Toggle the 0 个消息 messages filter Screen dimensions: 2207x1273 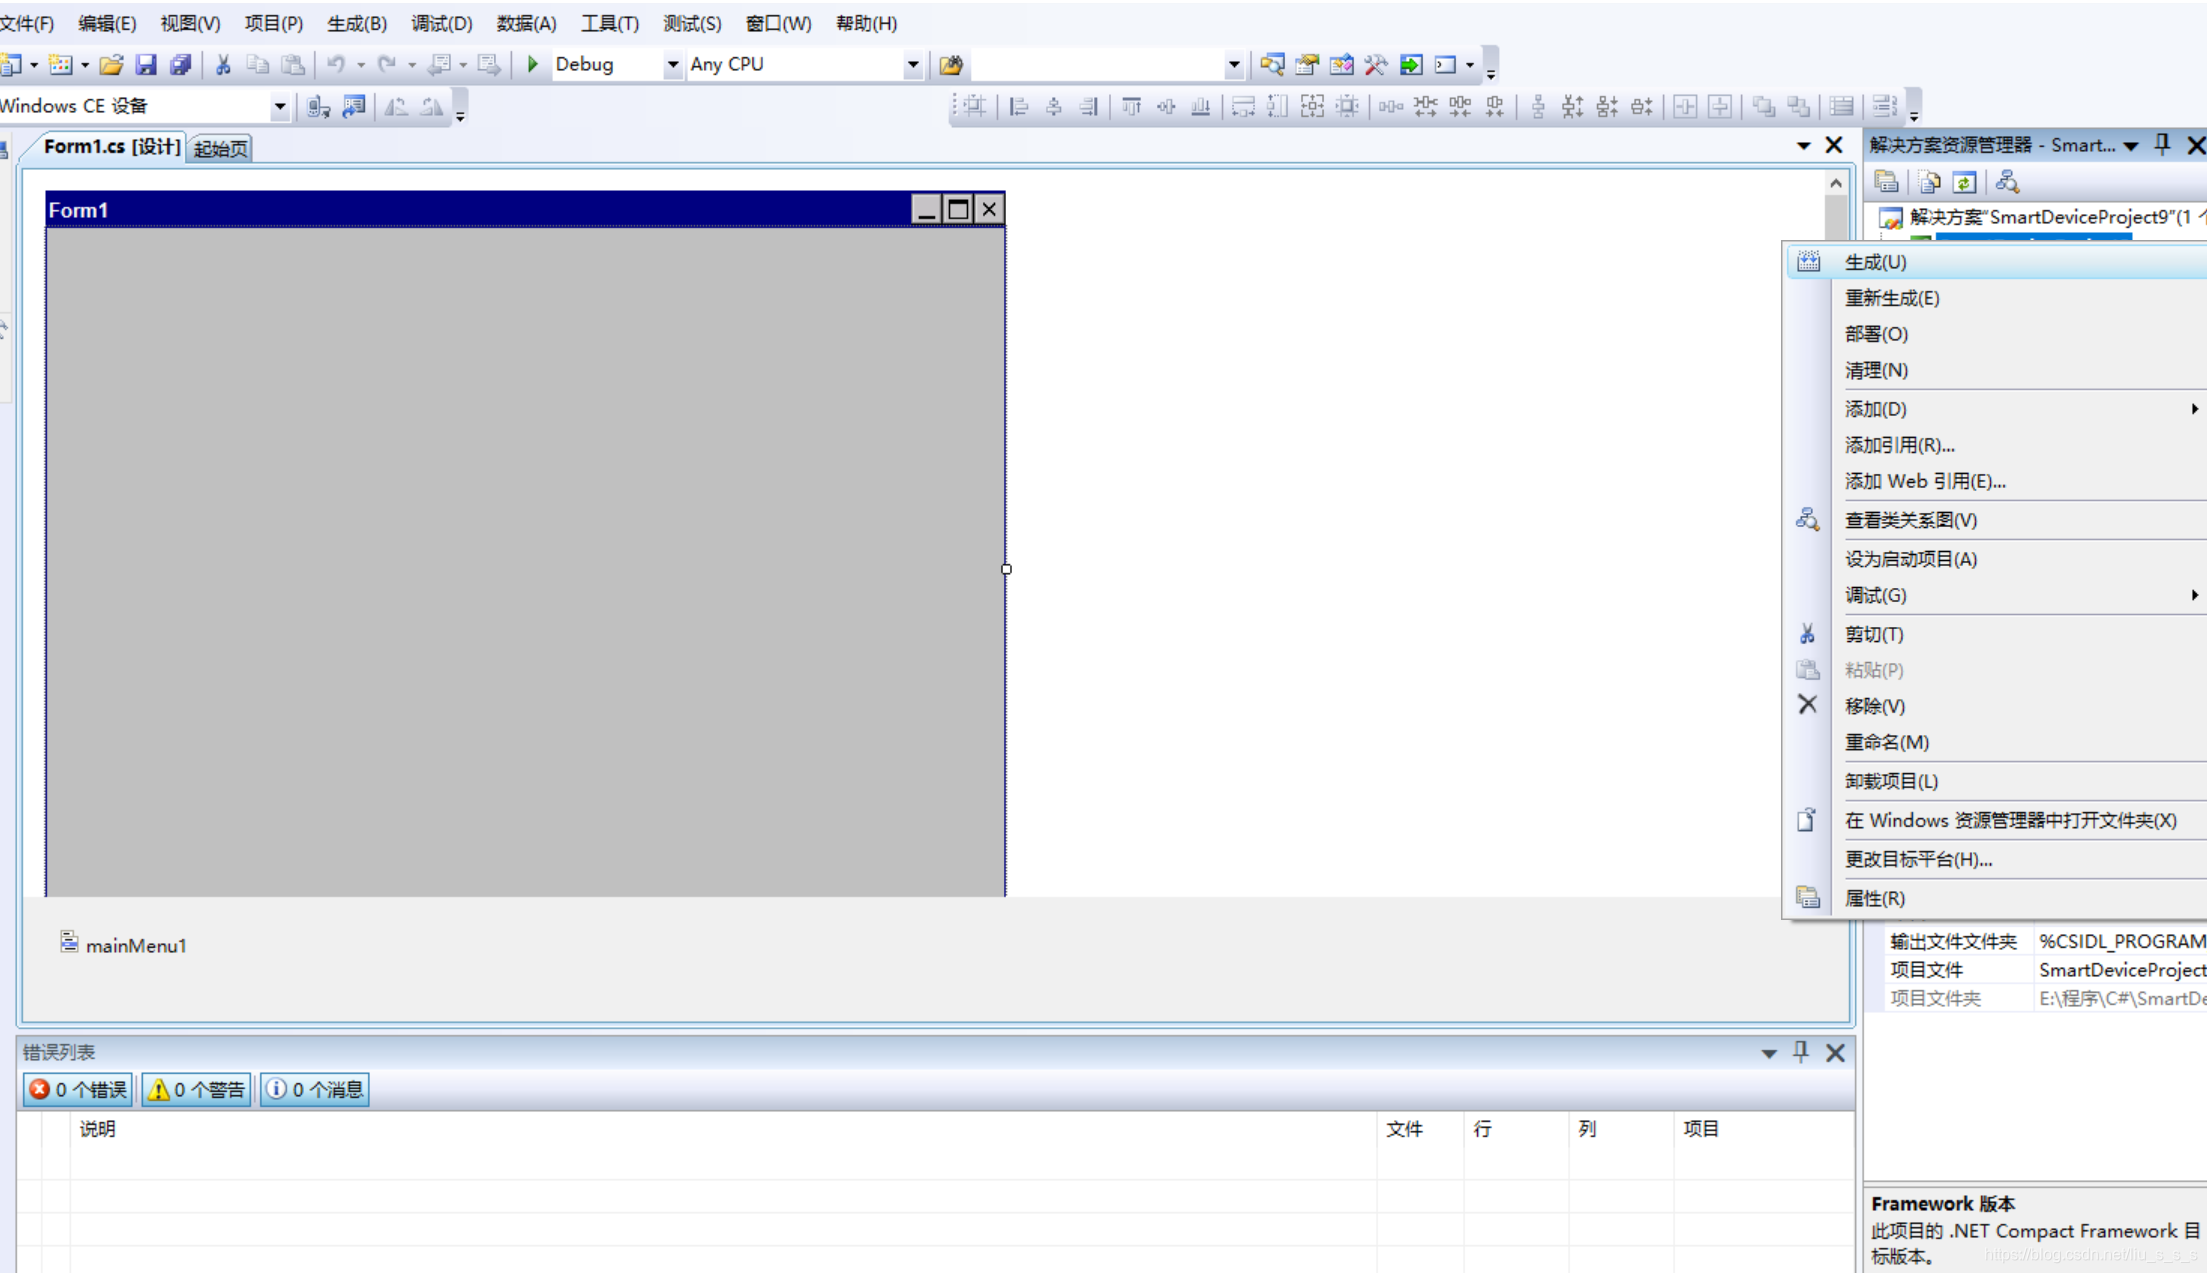pyautogui.click(x=315, y=1089)
